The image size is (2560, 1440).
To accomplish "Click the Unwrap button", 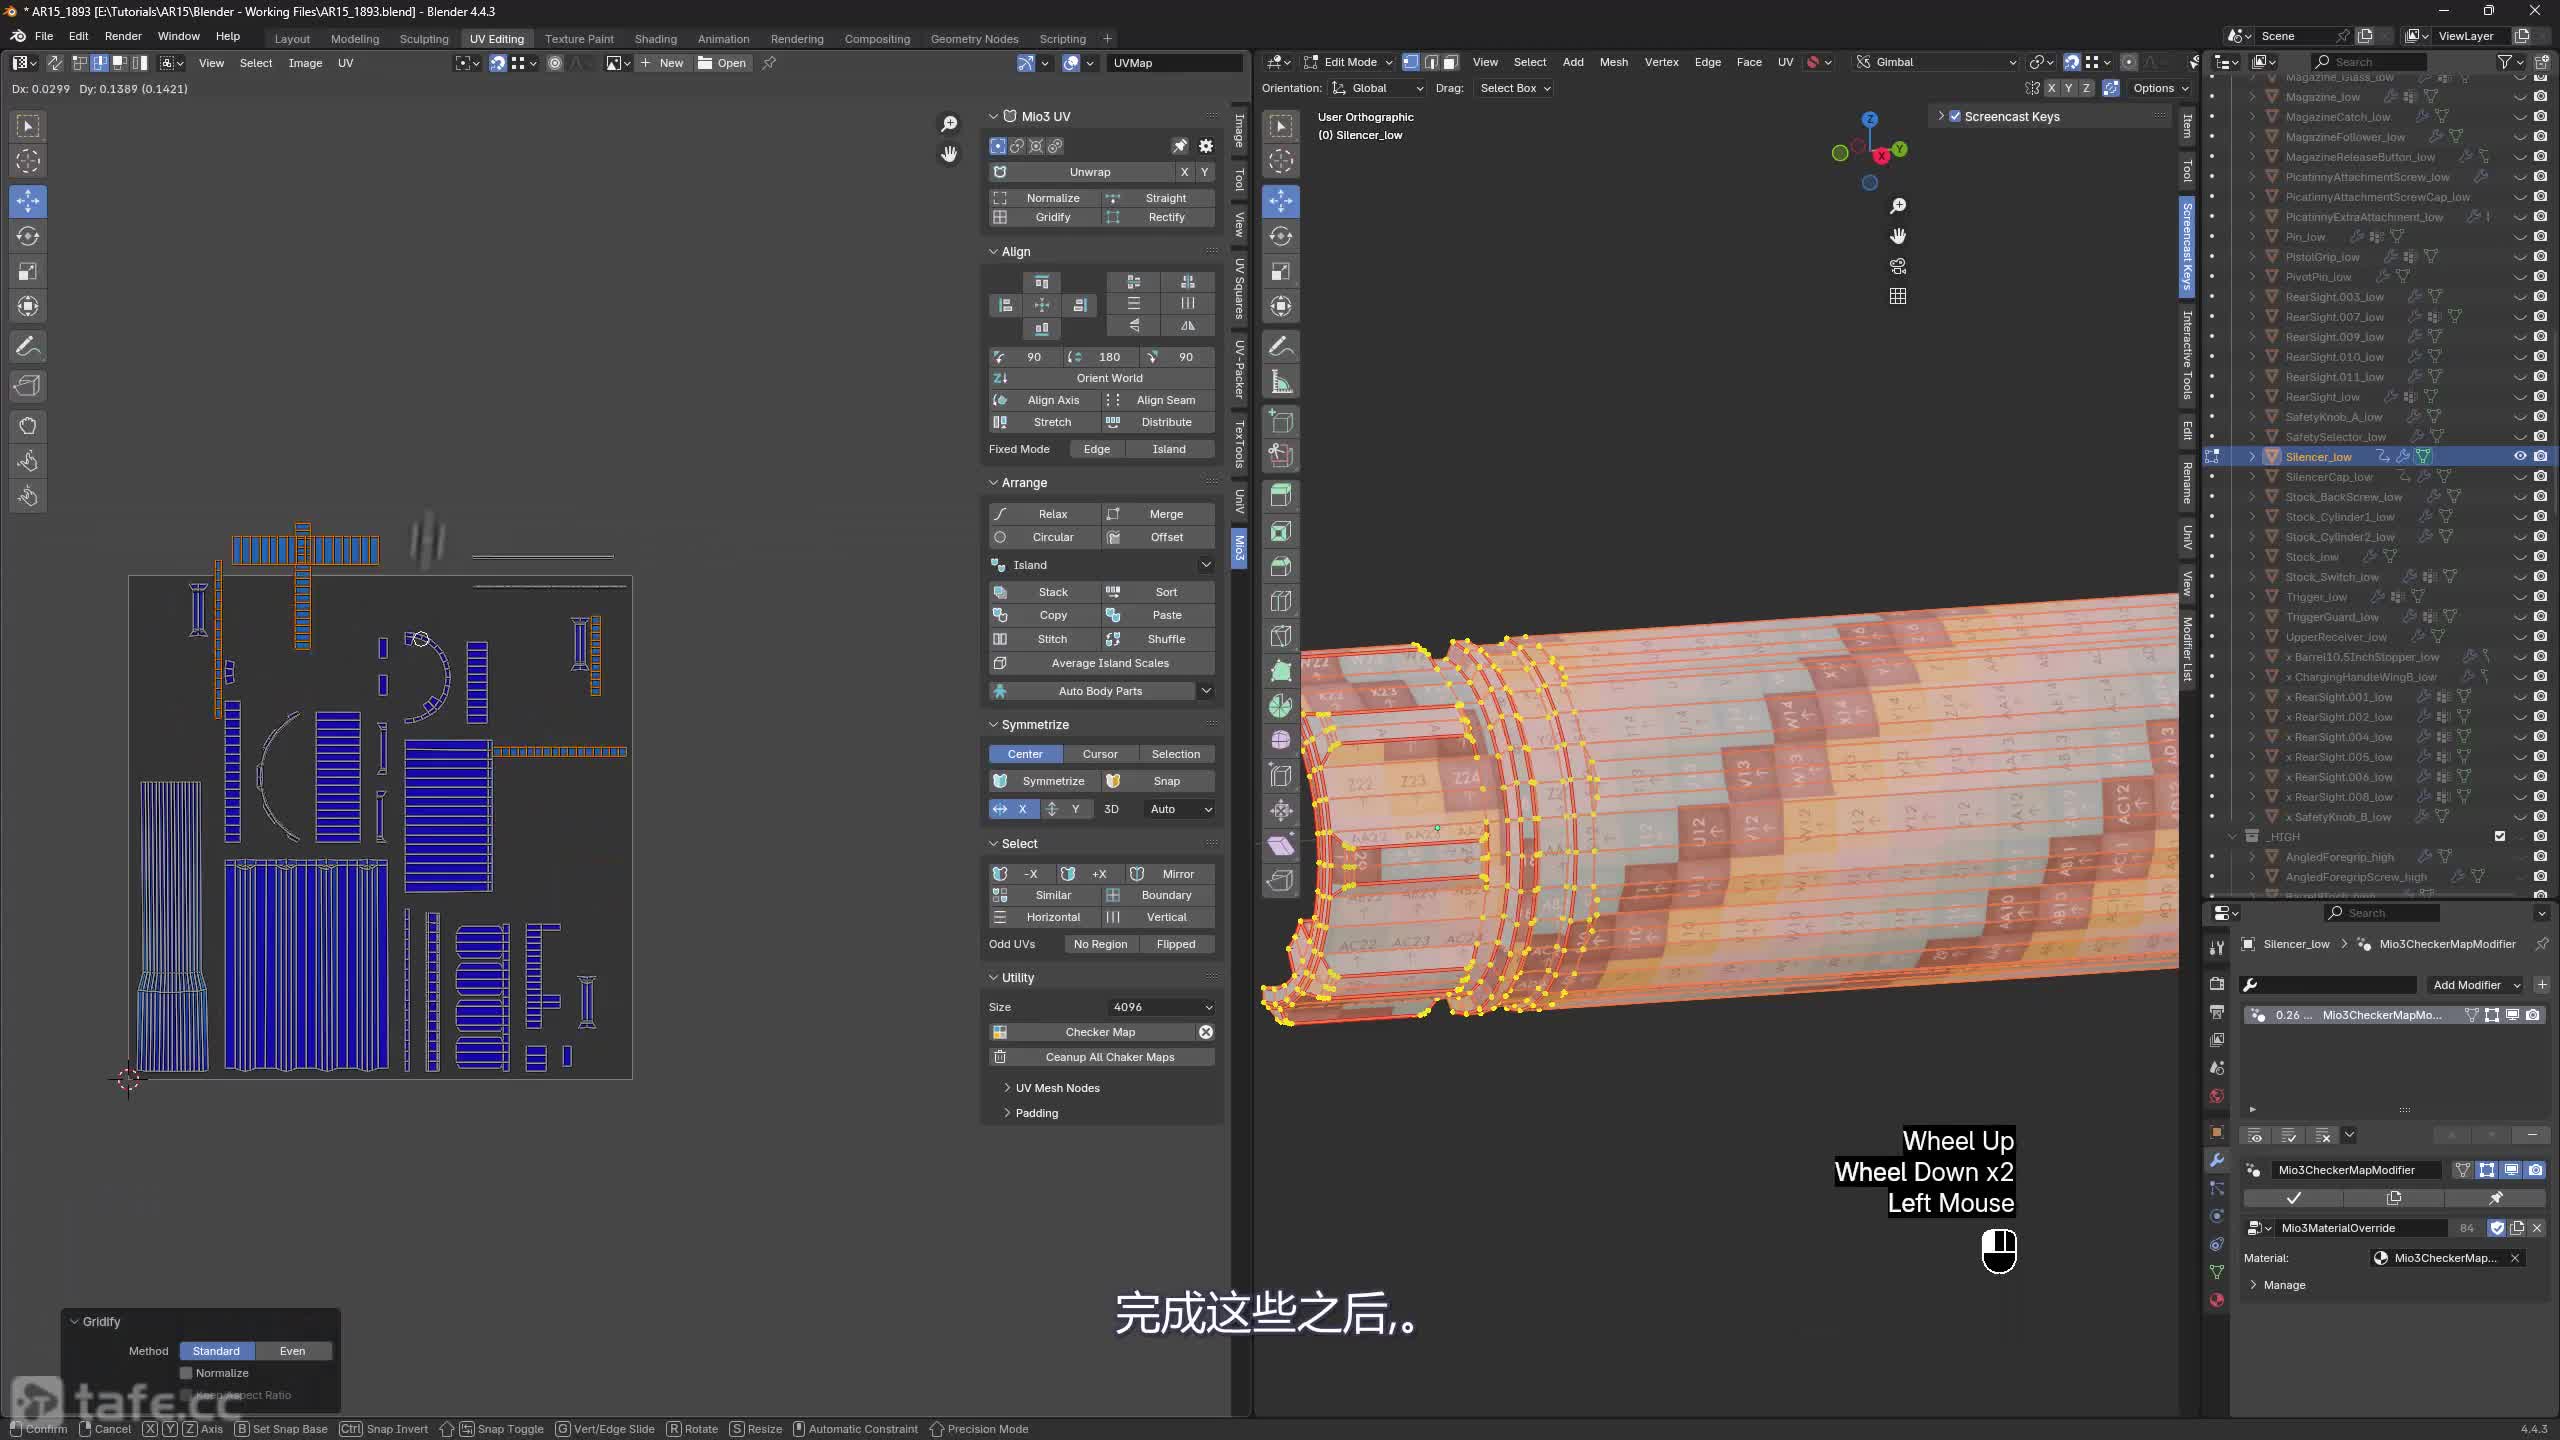I will pyautogui.click(x=1090, y=172).
